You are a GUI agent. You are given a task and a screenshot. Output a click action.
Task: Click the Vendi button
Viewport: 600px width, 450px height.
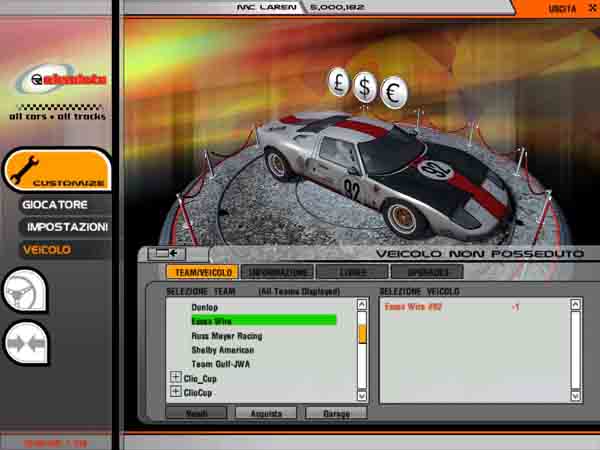click(197, 413)
